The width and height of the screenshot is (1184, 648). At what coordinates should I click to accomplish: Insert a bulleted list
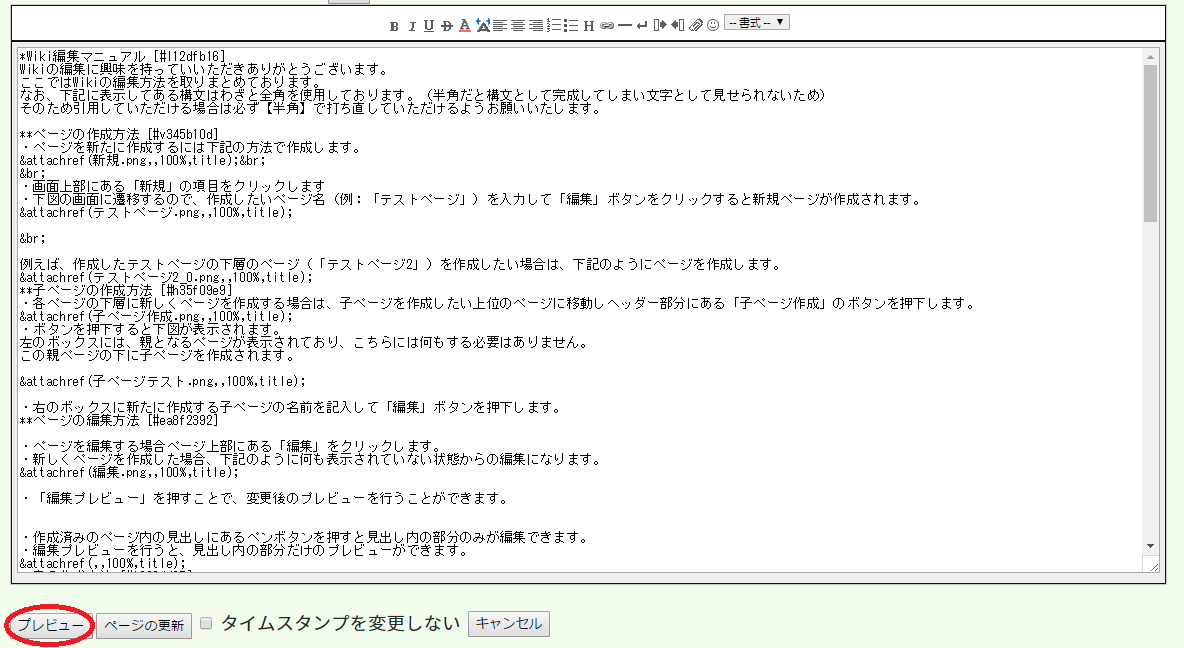pyautogui.click(x=572, y=25)
